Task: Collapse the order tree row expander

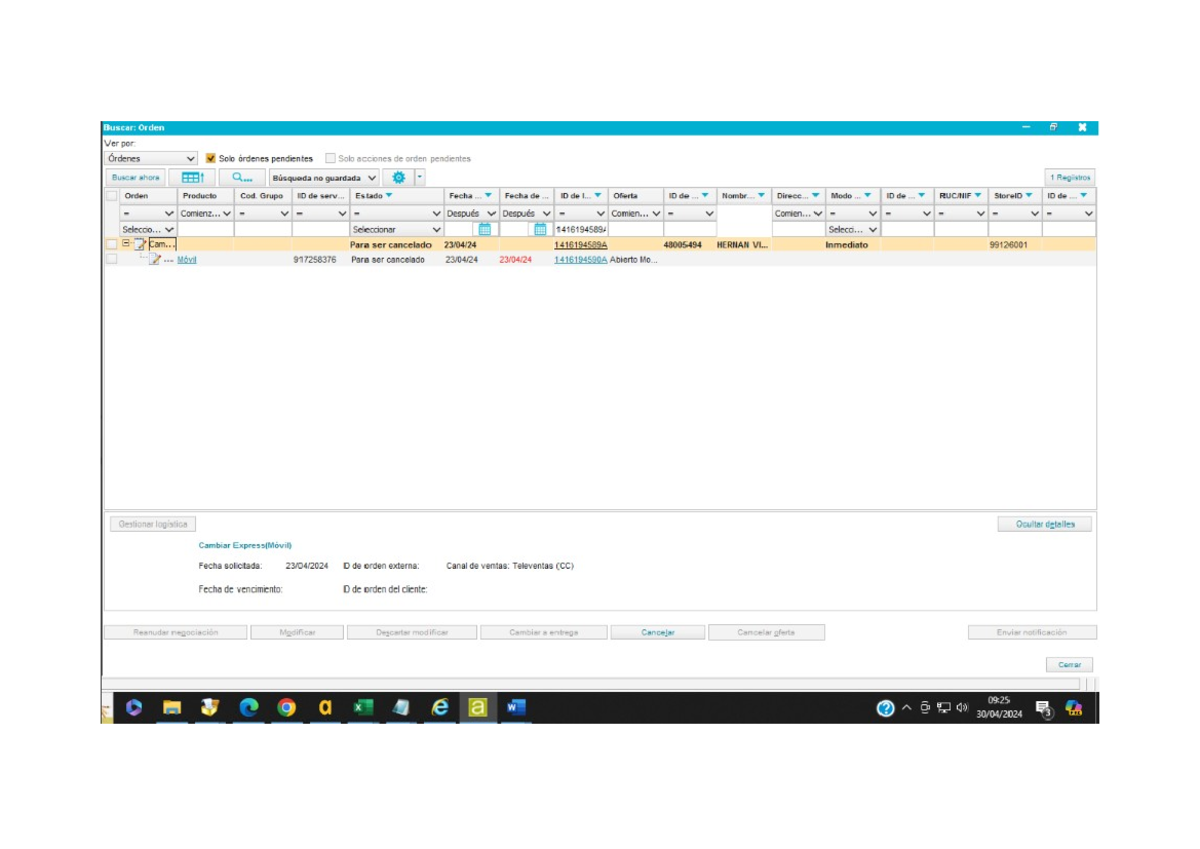Action: pyautogui.click(x=126, y=244)
